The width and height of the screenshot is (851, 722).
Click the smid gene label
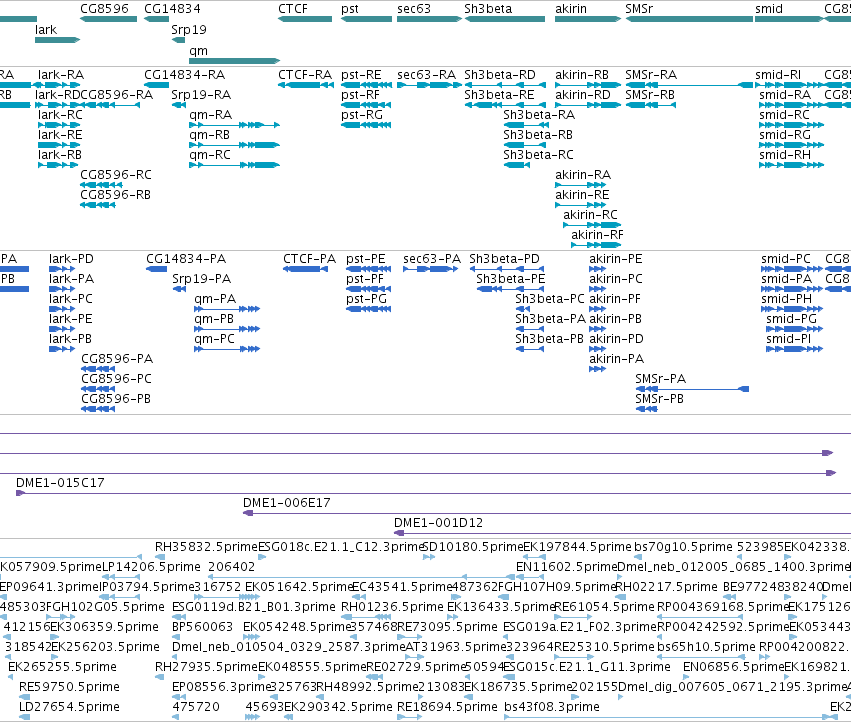(769, 9)
